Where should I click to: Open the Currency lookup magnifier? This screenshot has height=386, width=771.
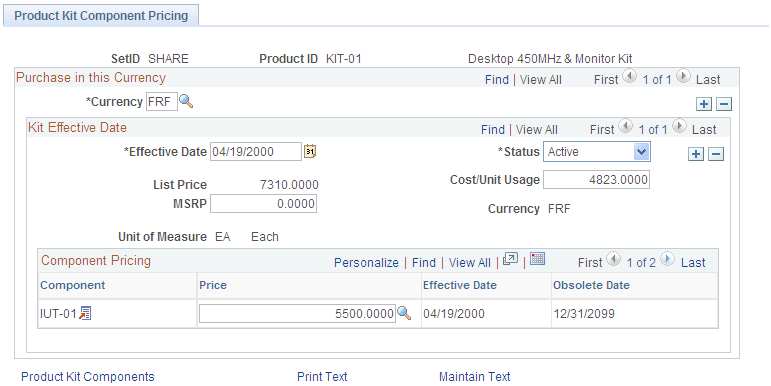[x=186, y=102]
